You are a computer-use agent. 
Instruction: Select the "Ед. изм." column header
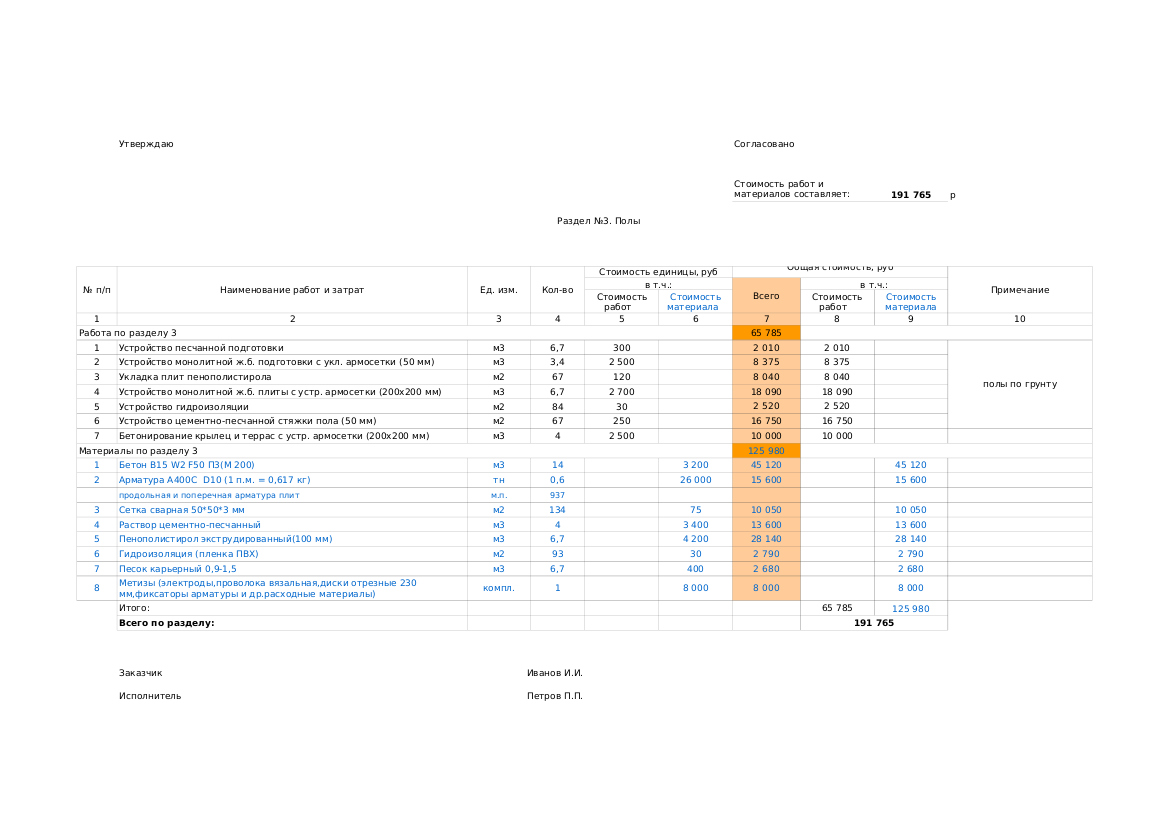tap(498, 290)
